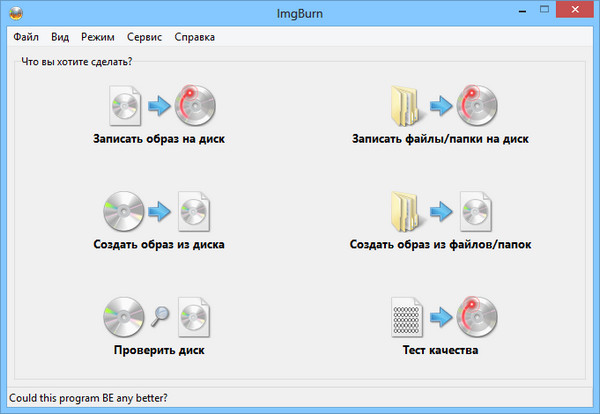This screenshot has width=600, height=414.
Task: Click the status bar text Could this program BE any better?
Action: [88, 398]
